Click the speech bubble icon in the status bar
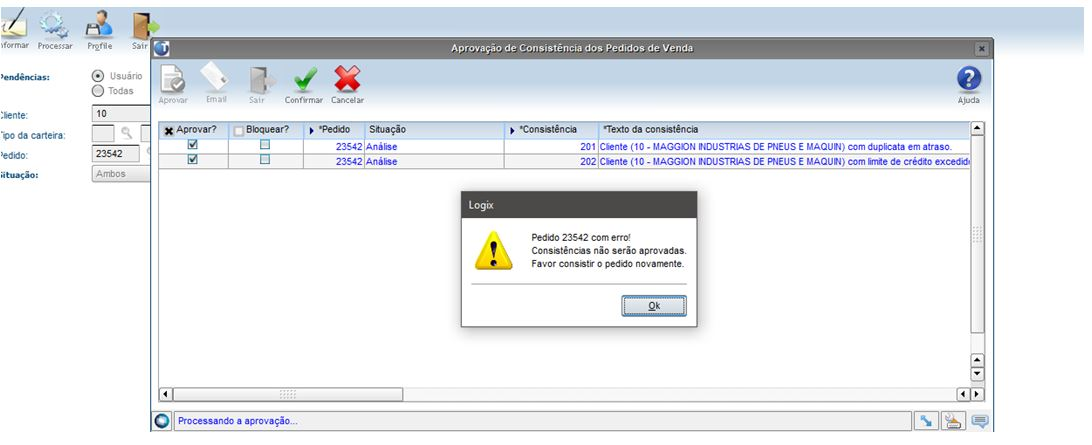The image size is (1092, 445). tap(980, 421)
